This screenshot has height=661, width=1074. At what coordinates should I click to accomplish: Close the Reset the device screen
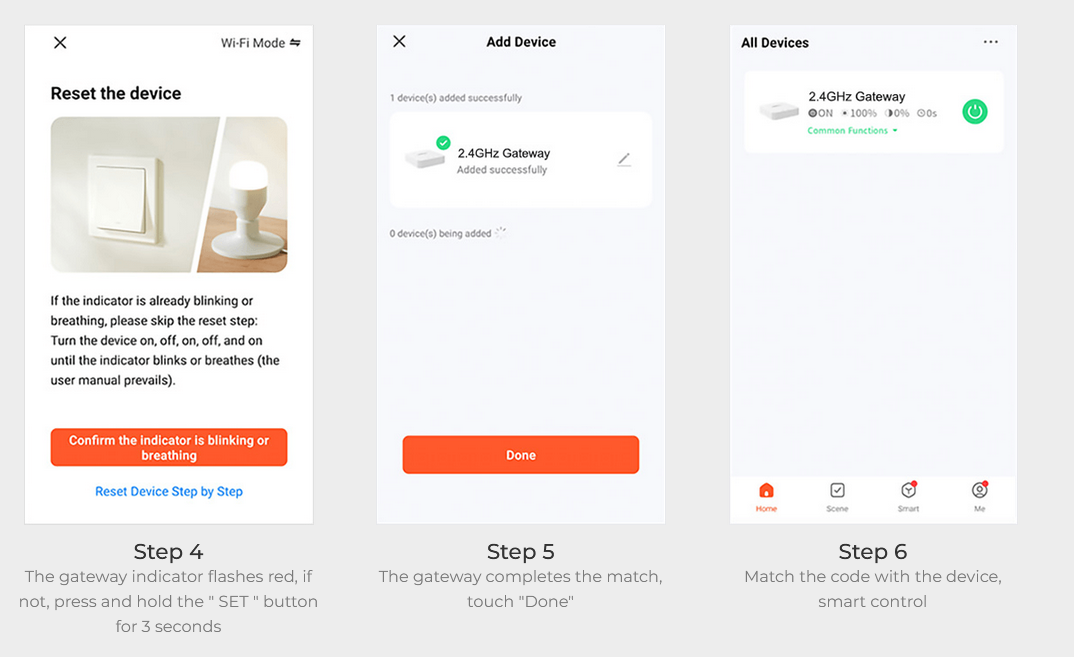pyautogui.click(x=60, y=42)
